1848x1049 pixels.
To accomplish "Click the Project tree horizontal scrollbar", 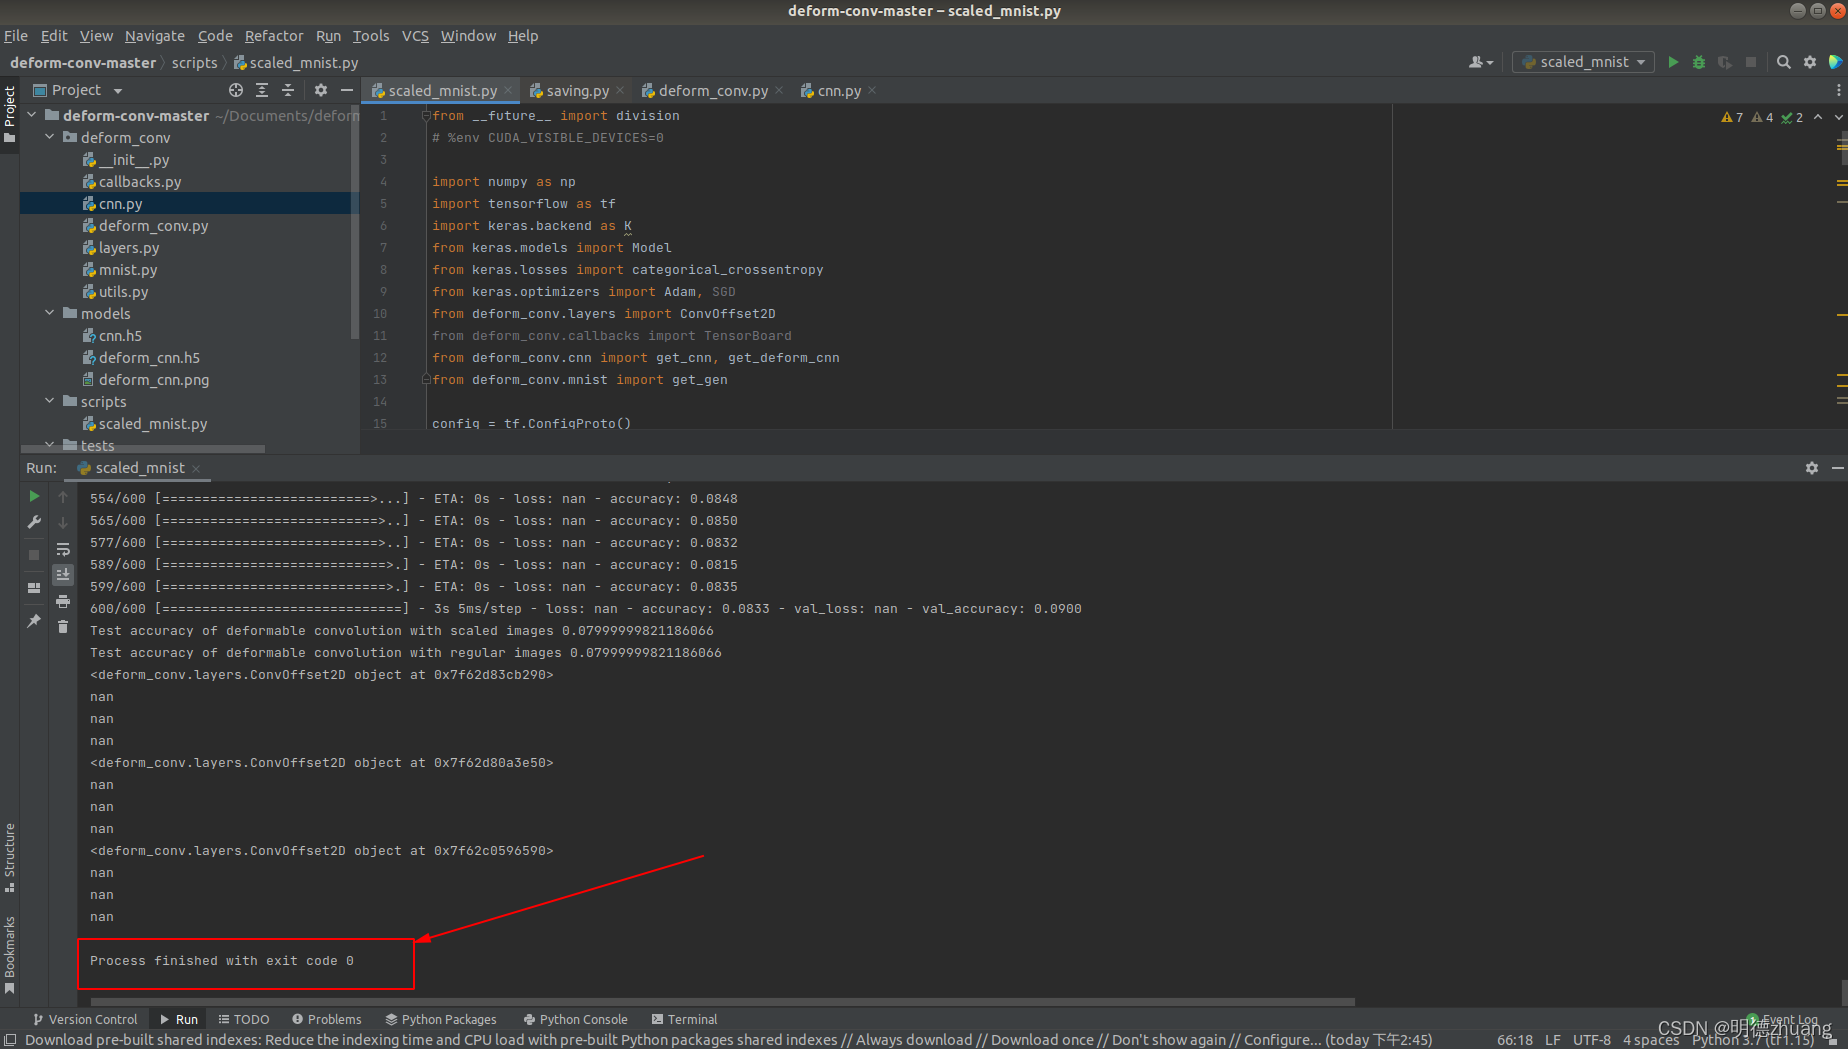I will pos(143,449).
